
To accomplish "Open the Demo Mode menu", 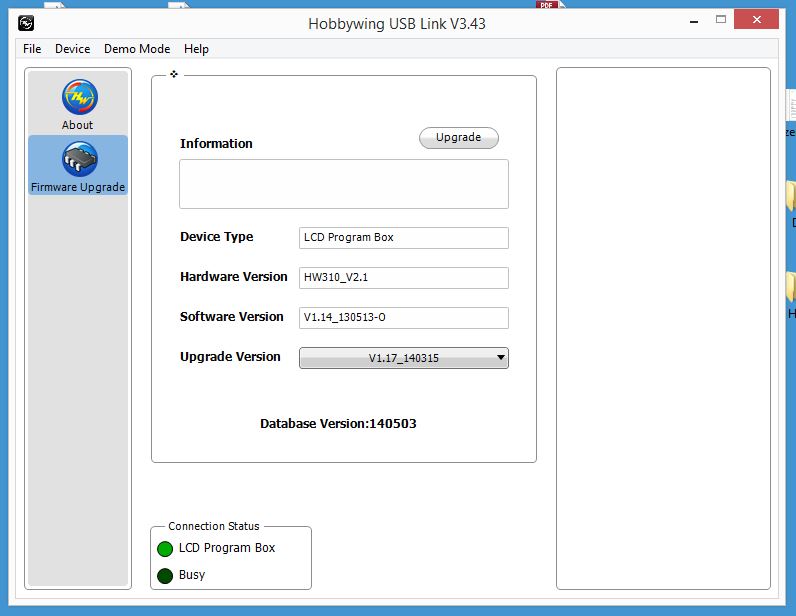I will pos(137,49).
